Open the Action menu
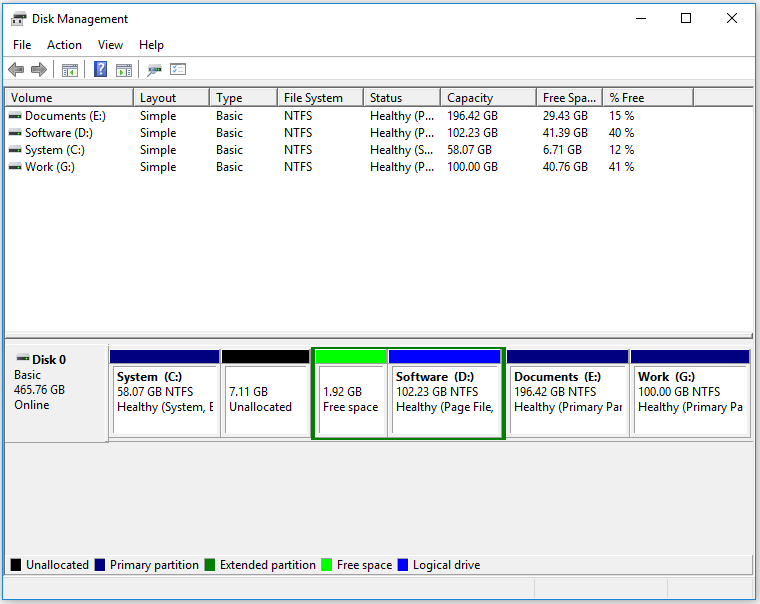 click(64, 45)
